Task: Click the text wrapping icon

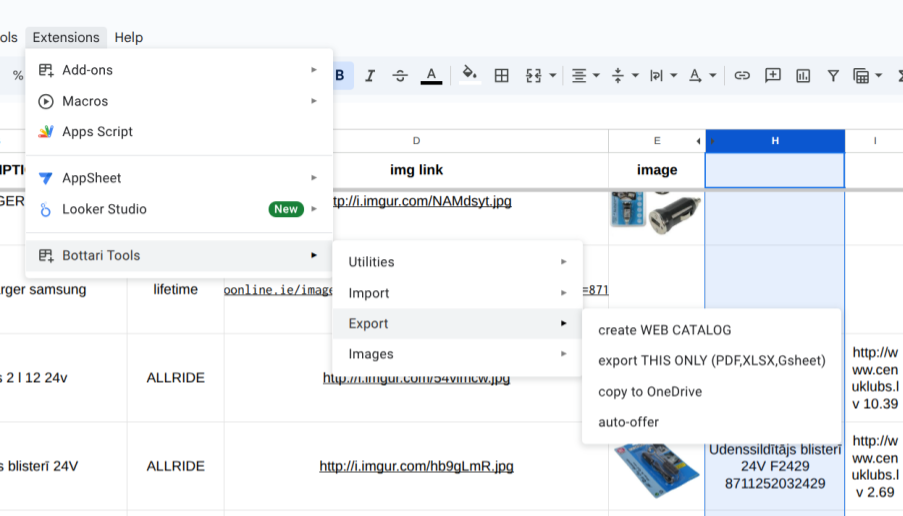Action: pyautogui.click(x=657, y=75)
